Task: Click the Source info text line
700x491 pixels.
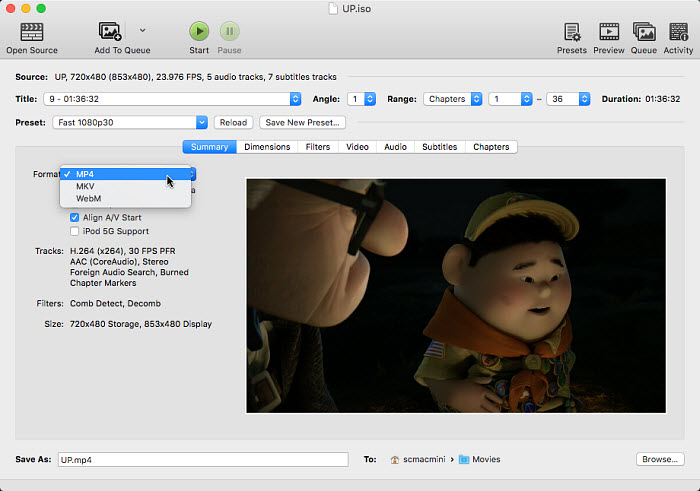Action: click(196, 77)
